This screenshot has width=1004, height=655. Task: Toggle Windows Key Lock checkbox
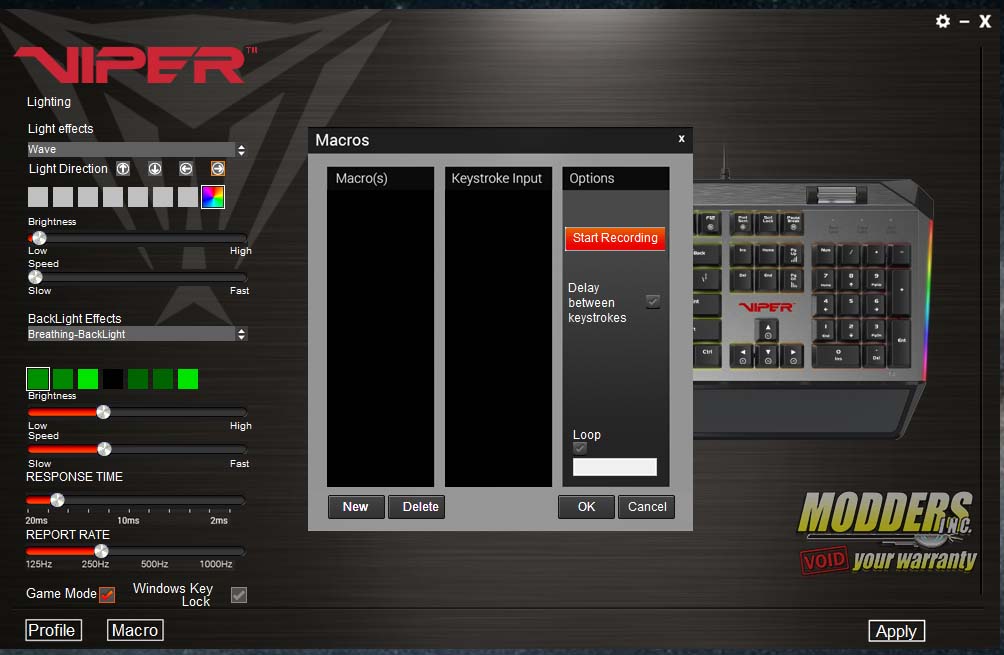point(239,595)
